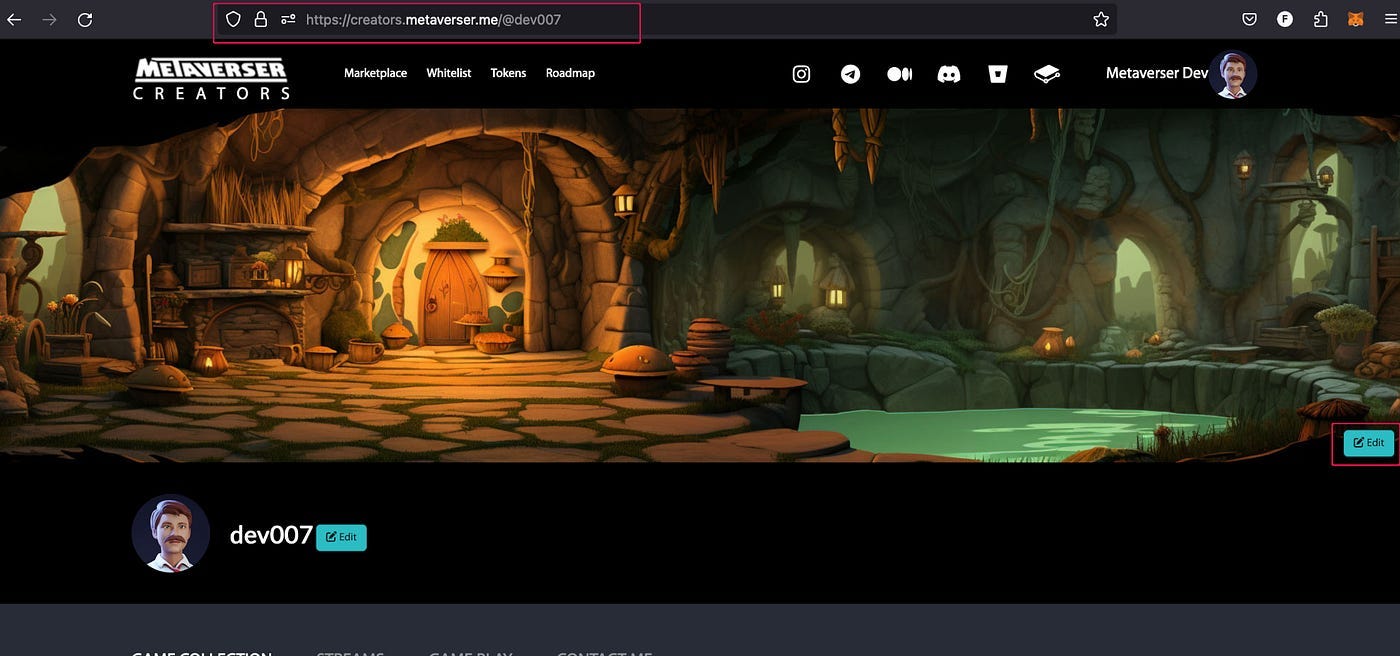Image resolution: width=1400 pixels, height=656 pixels.
Task: Edit the cover banner image
Action: coord(1368,443)
